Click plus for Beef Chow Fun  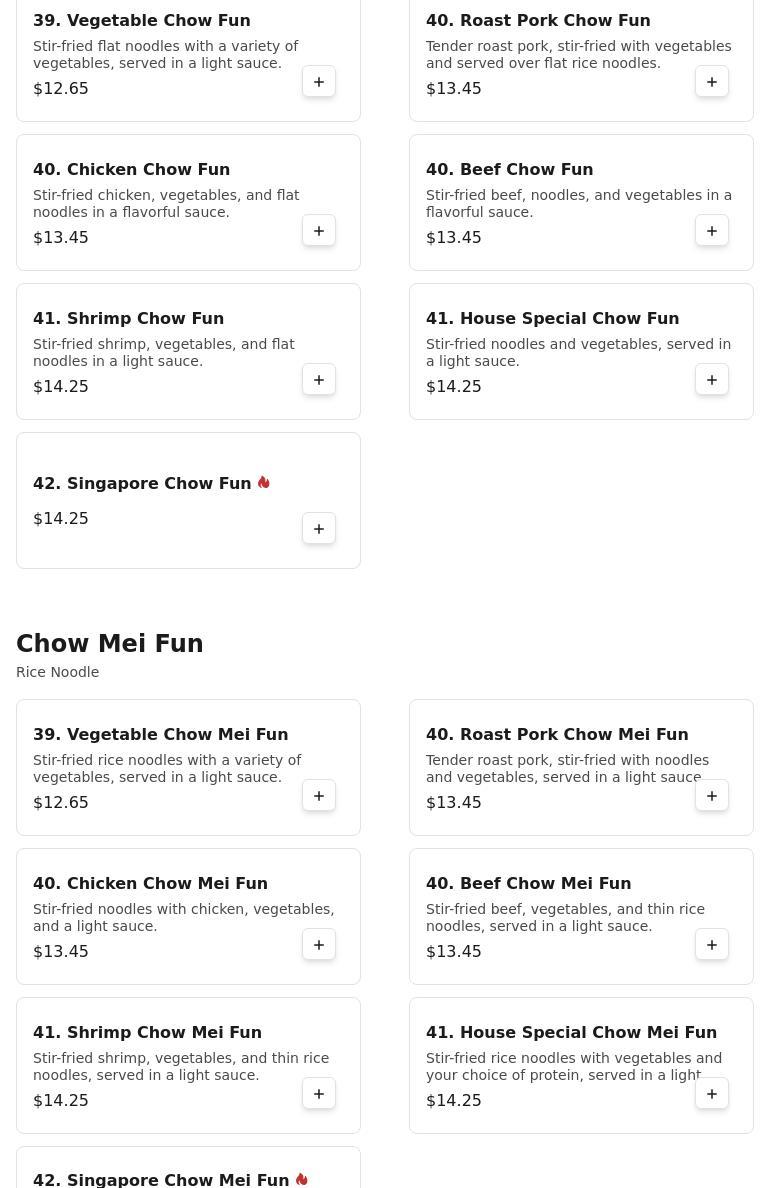[x=712, y=231]
